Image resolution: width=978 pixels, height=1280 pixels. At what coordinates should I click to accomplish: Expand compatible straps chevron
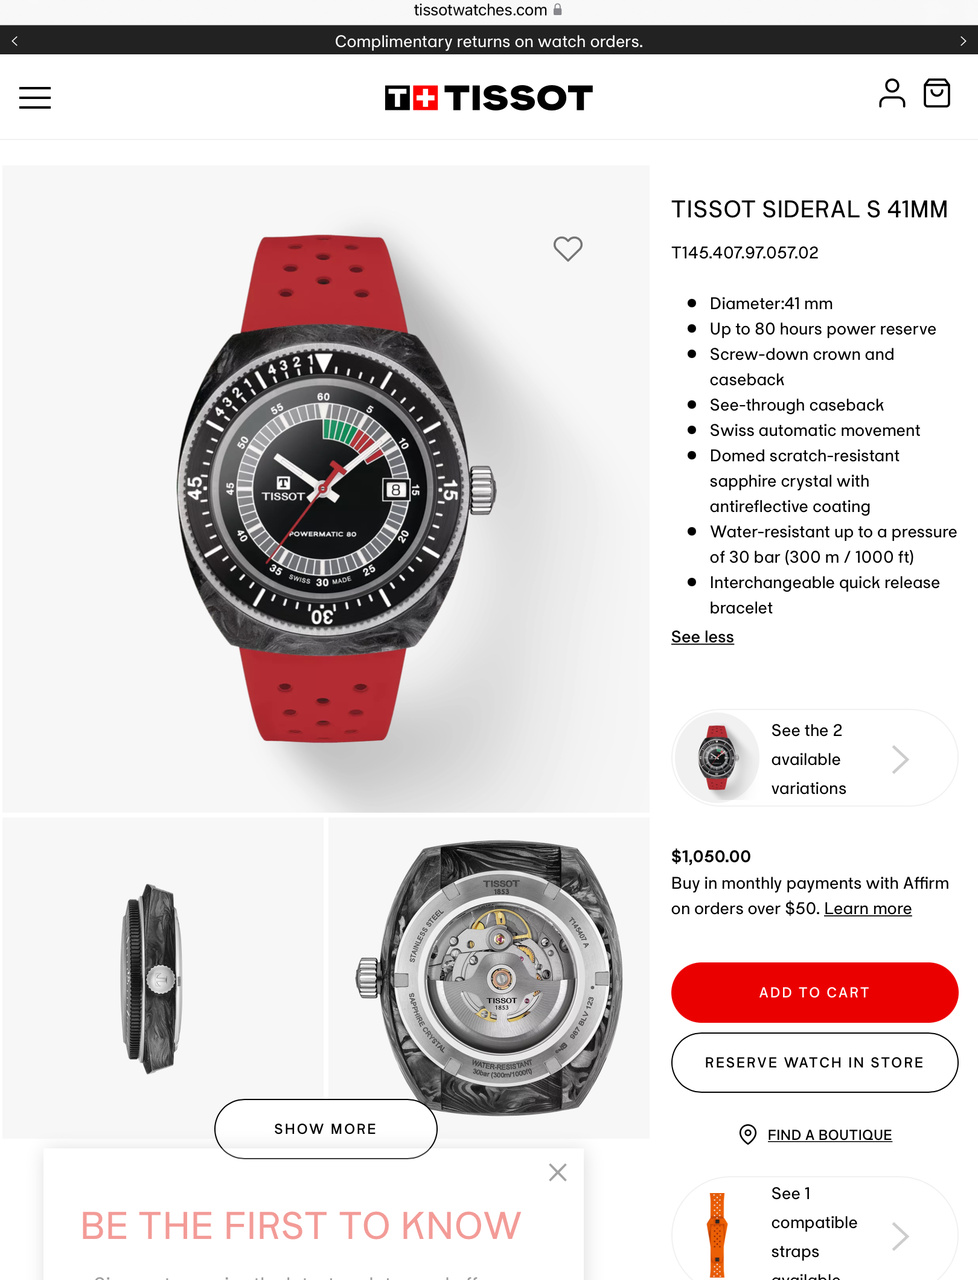point(900,1237)
